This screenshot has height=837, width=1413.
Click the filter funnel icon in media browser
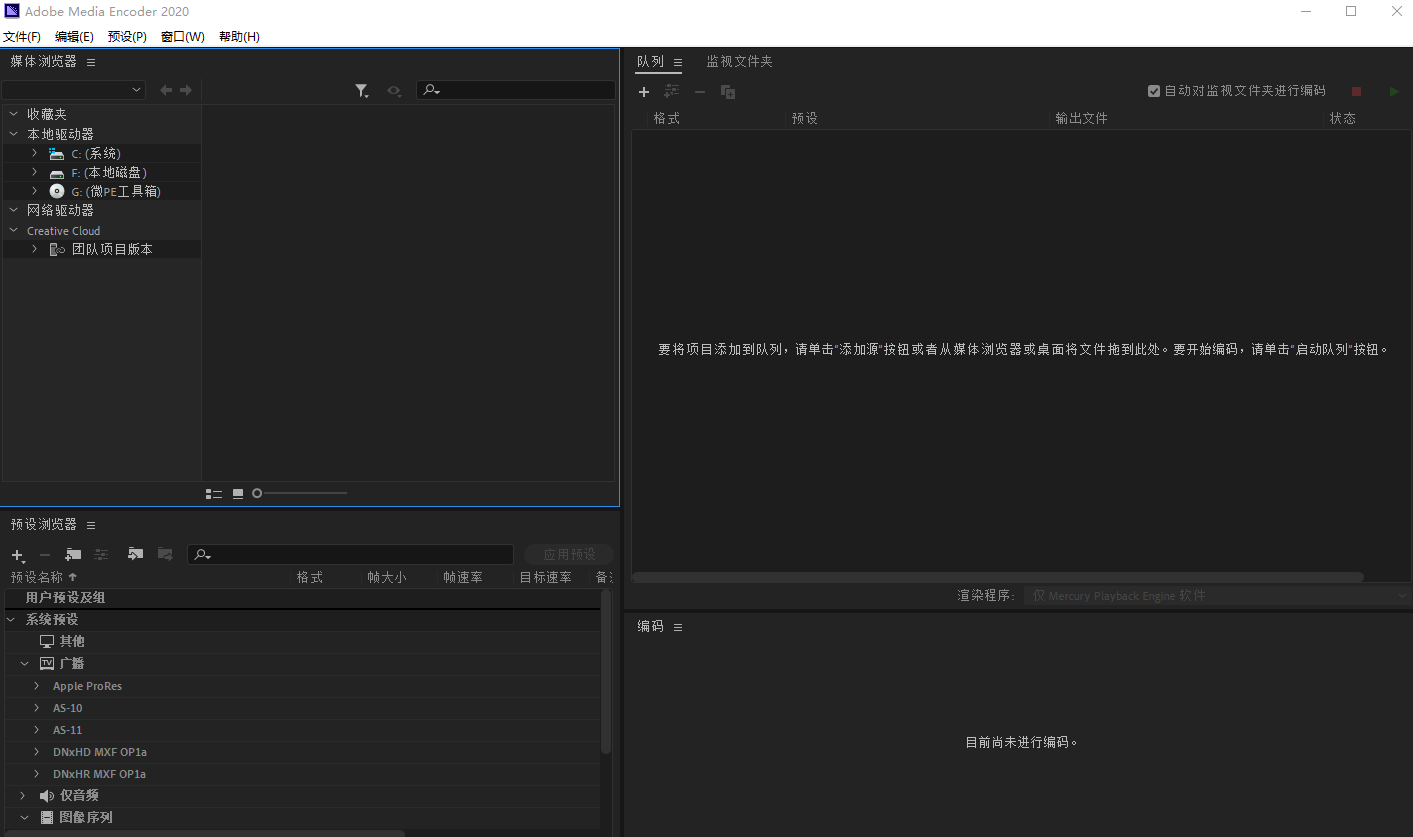click(x=361, y=91)
